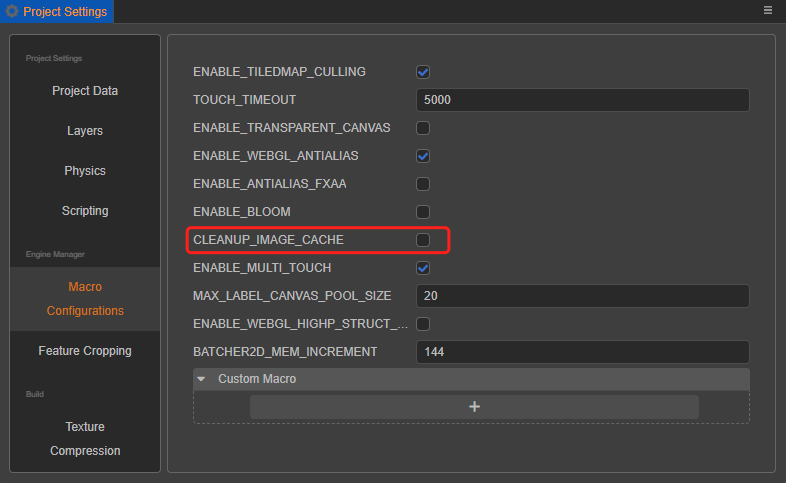Click the MAX_LABEL_CANVAS_POOL_SIZE input field

coord(582,296)
